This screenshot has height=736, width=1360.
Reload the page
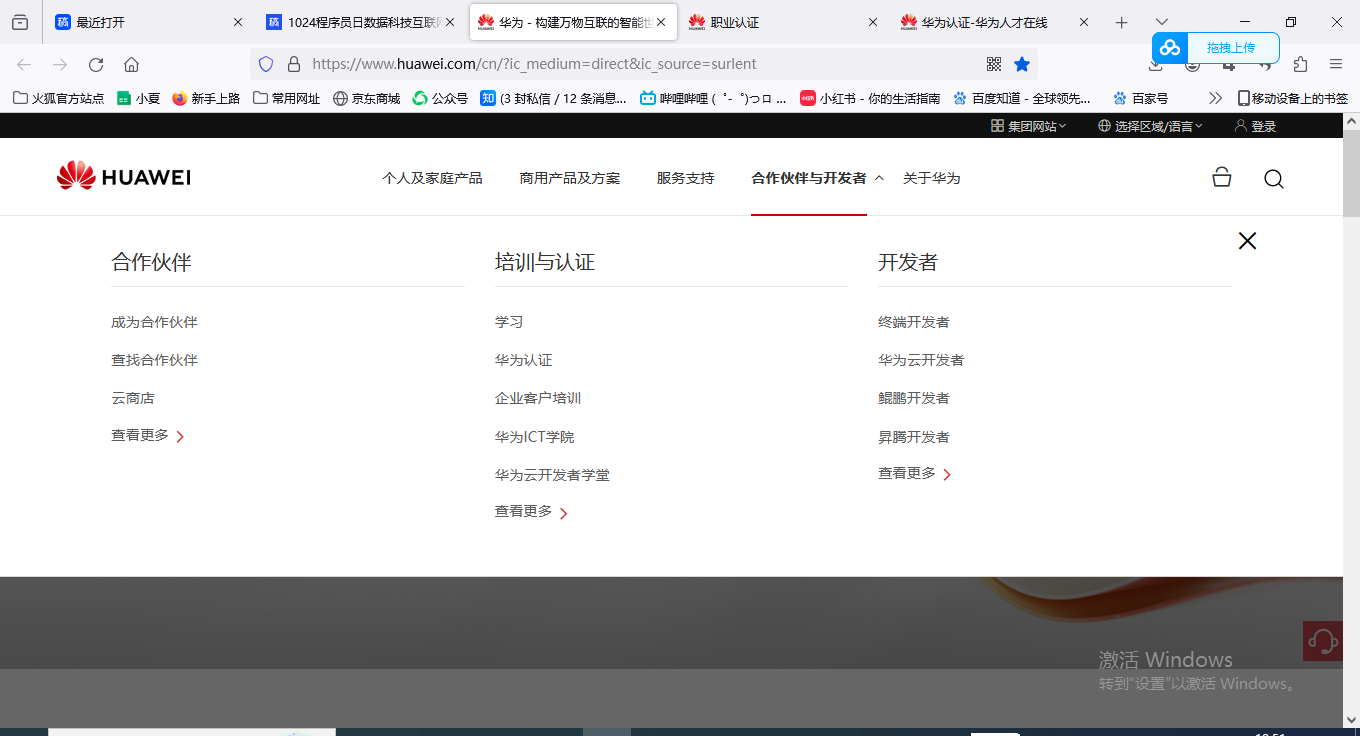(96, 64)
